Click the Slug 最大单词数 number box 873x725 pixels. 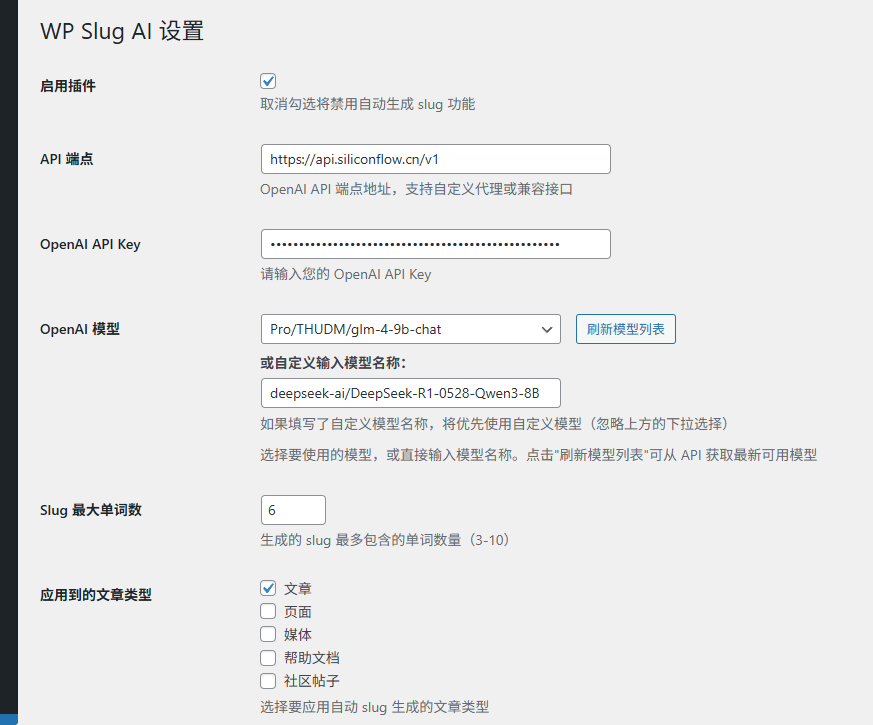click(x=293, y=509)
